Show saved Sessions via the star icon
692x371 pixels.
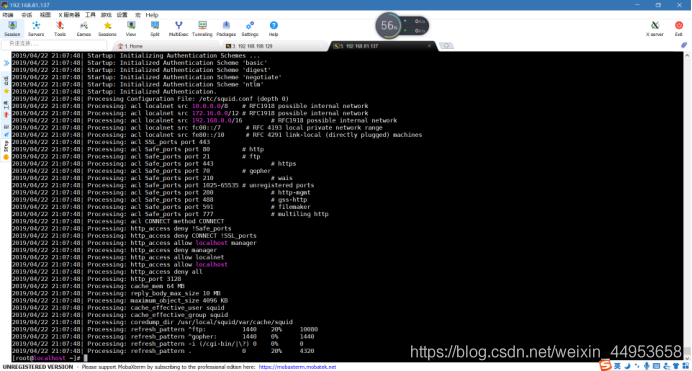click(107, 29)
